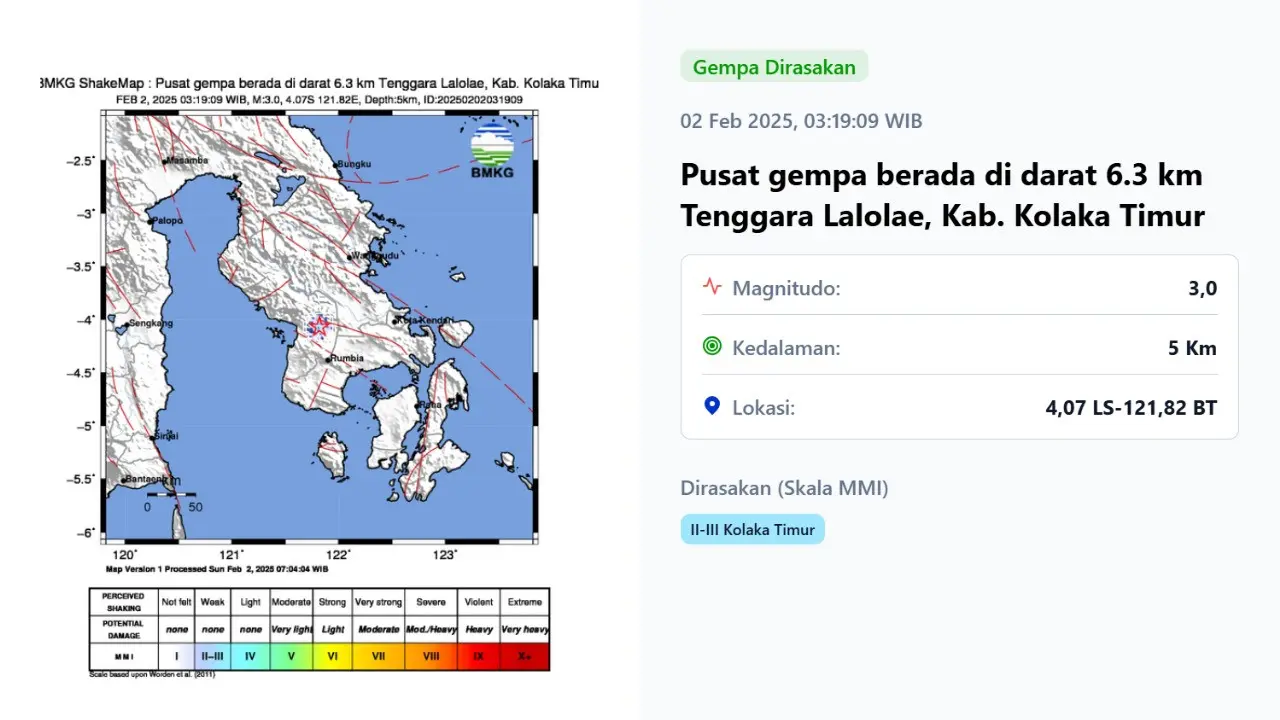Click the green V MMI color cell

pyautogui.click(x=291, y=657)
